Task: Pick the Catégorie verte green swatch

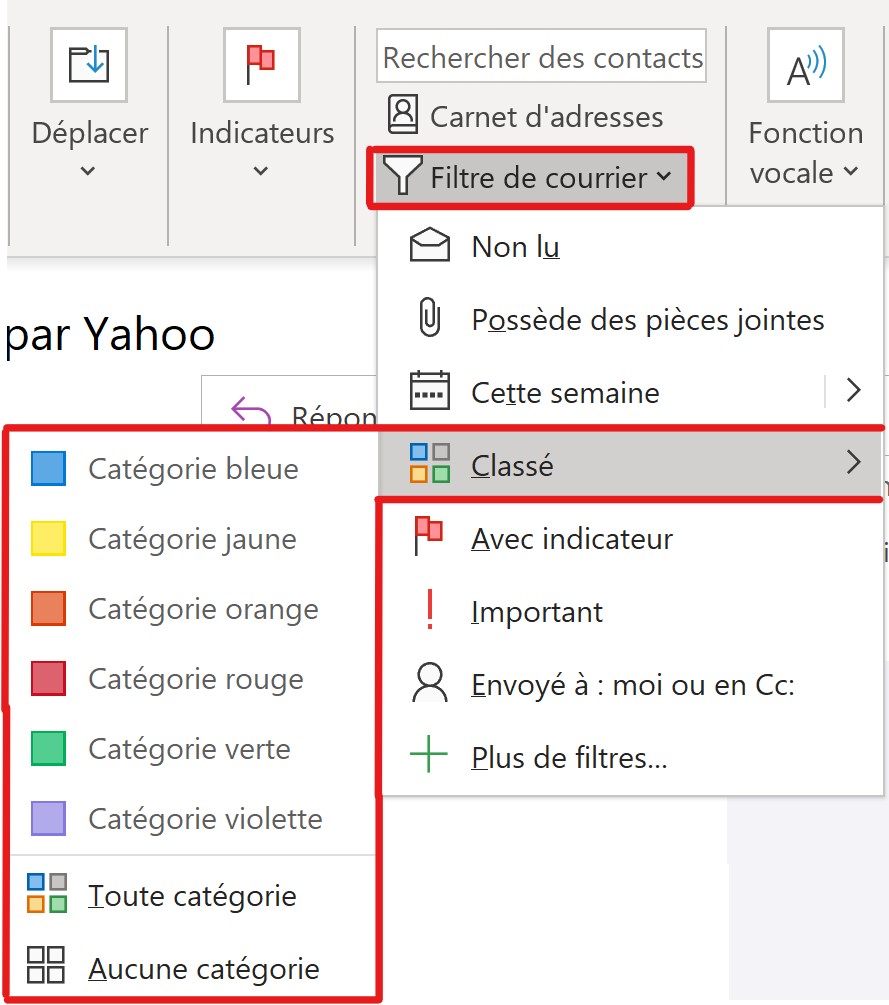Action: (48, 749)
